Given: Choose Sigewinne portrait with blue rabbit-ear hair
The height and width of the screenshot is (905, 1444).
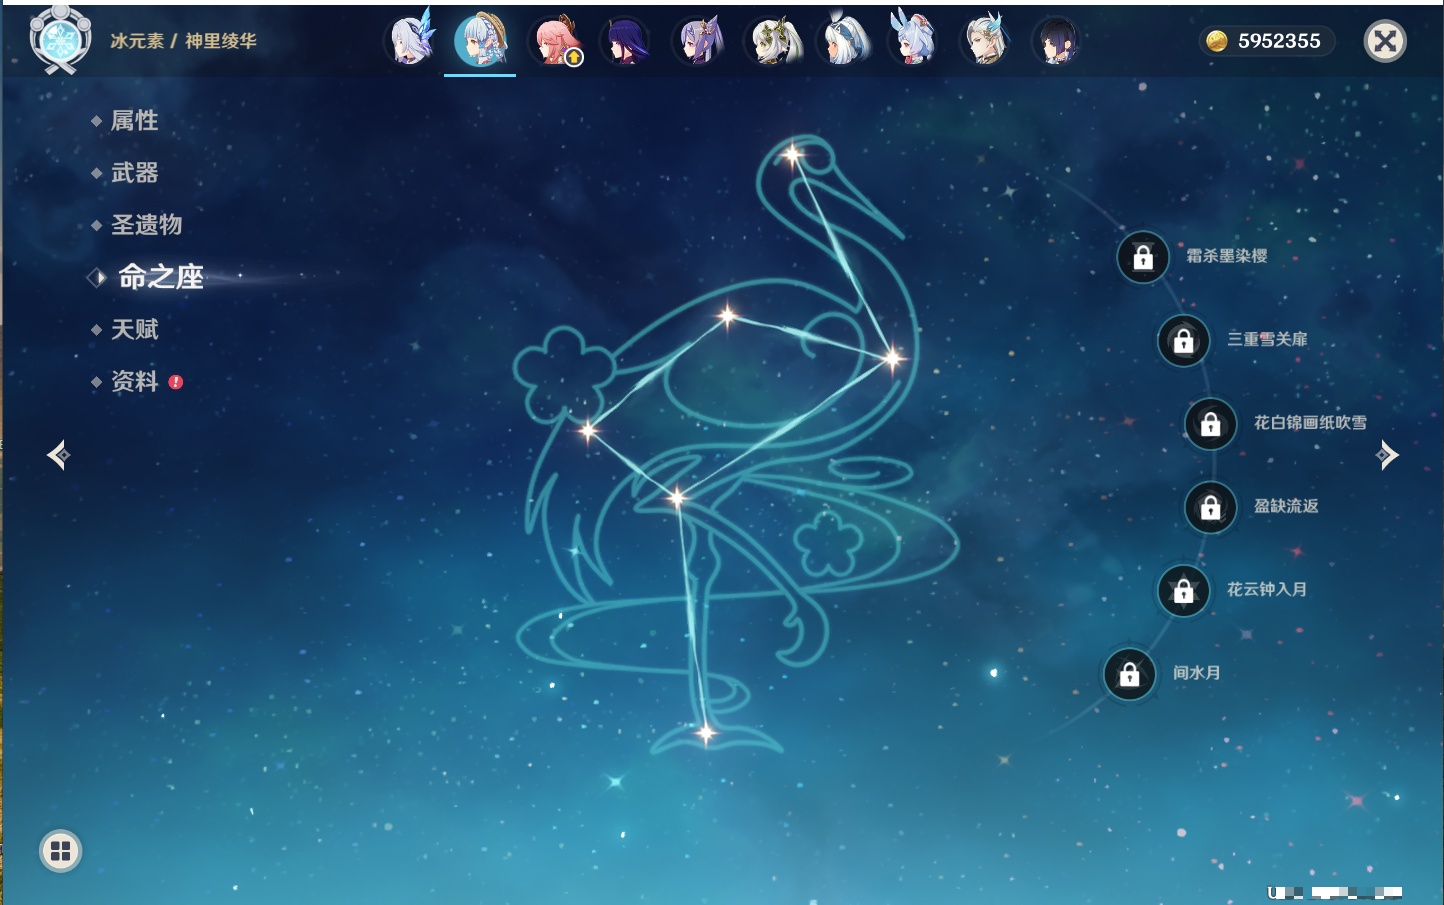Looking at the screenshot, I should tap(912, 41).
